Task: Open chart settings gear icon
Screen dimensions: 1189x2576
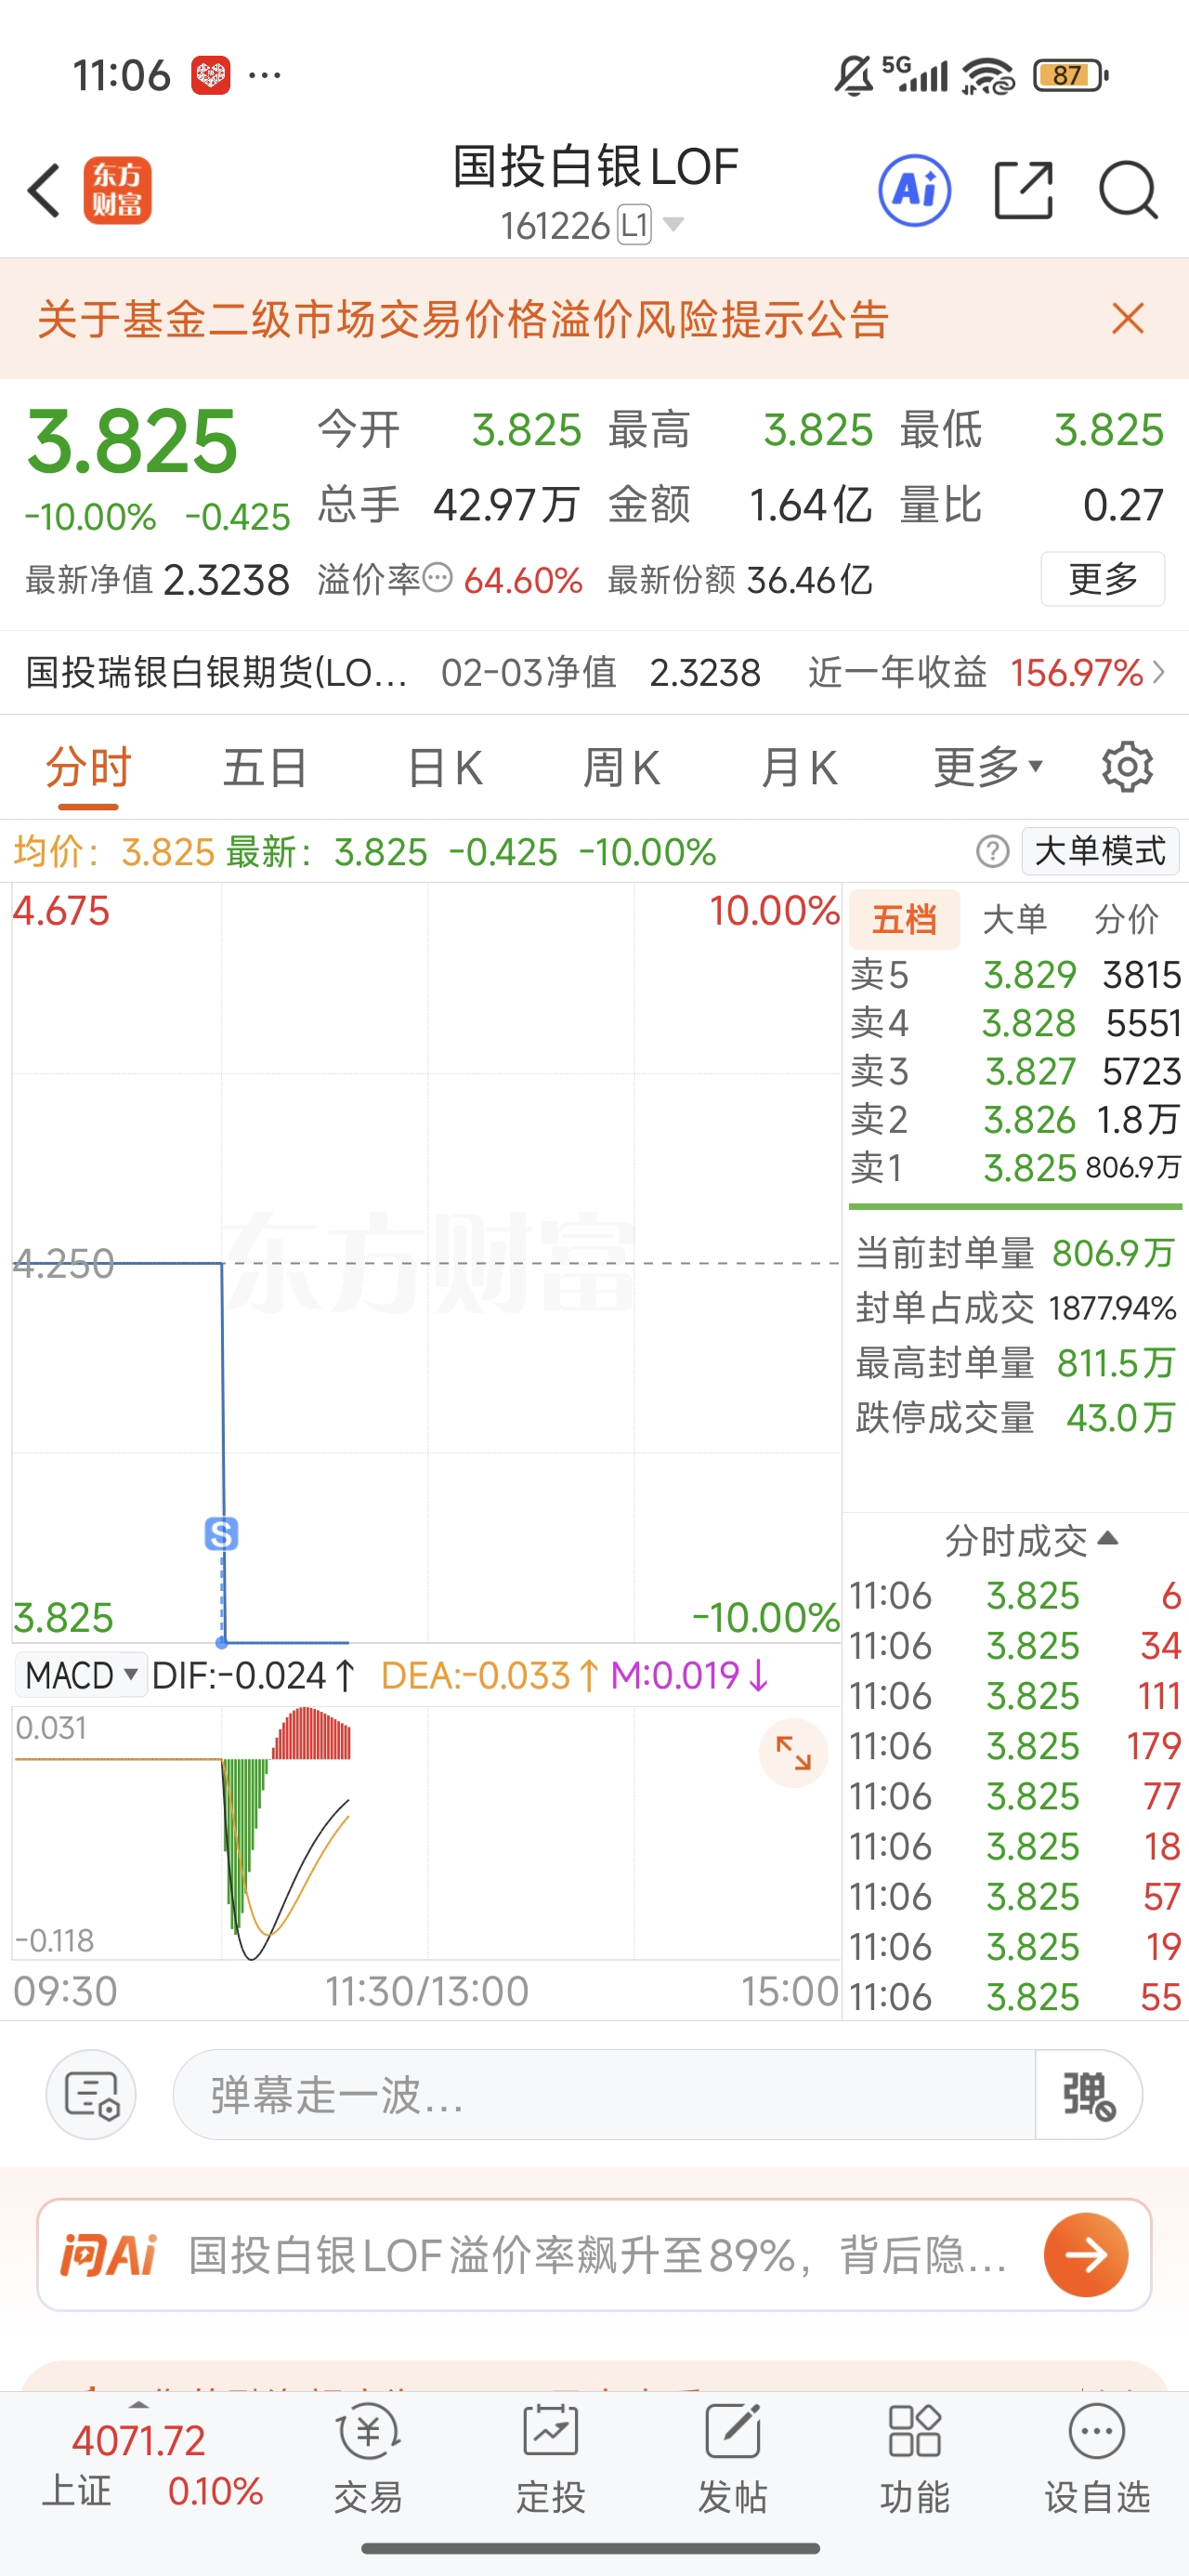Action: (1127, 767)
